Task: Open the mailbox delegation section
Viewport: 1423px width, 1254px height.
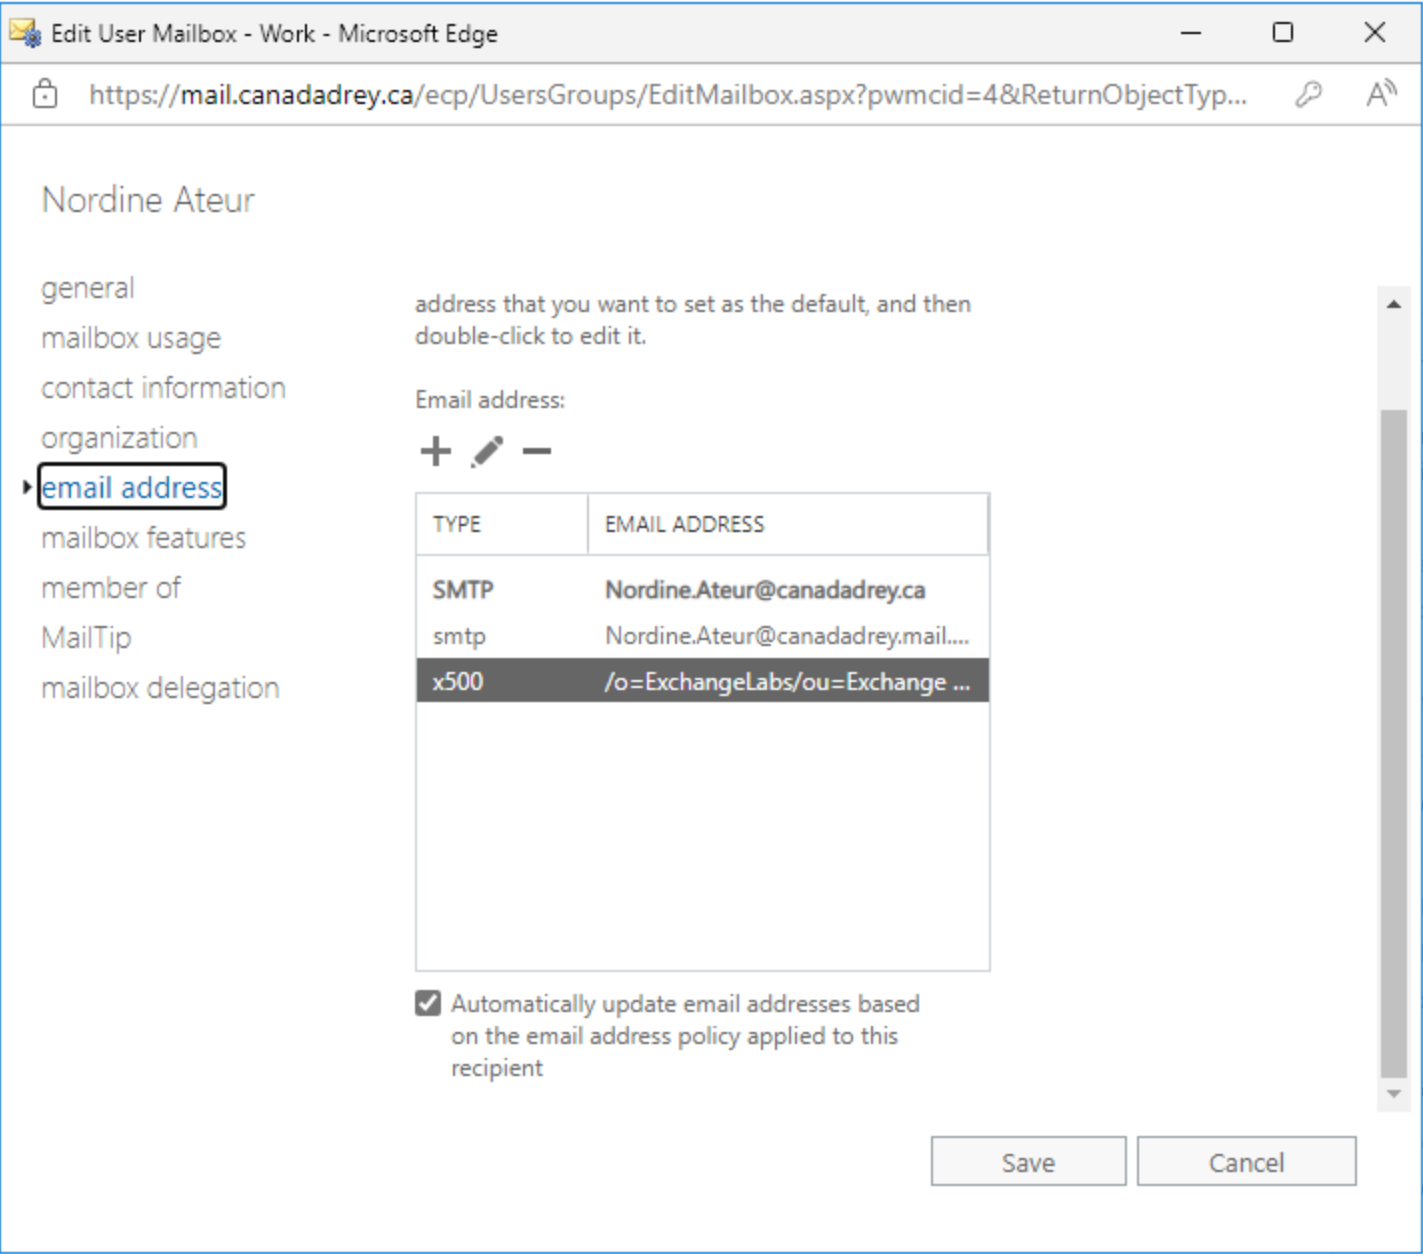Action: (x=159, y=688)
